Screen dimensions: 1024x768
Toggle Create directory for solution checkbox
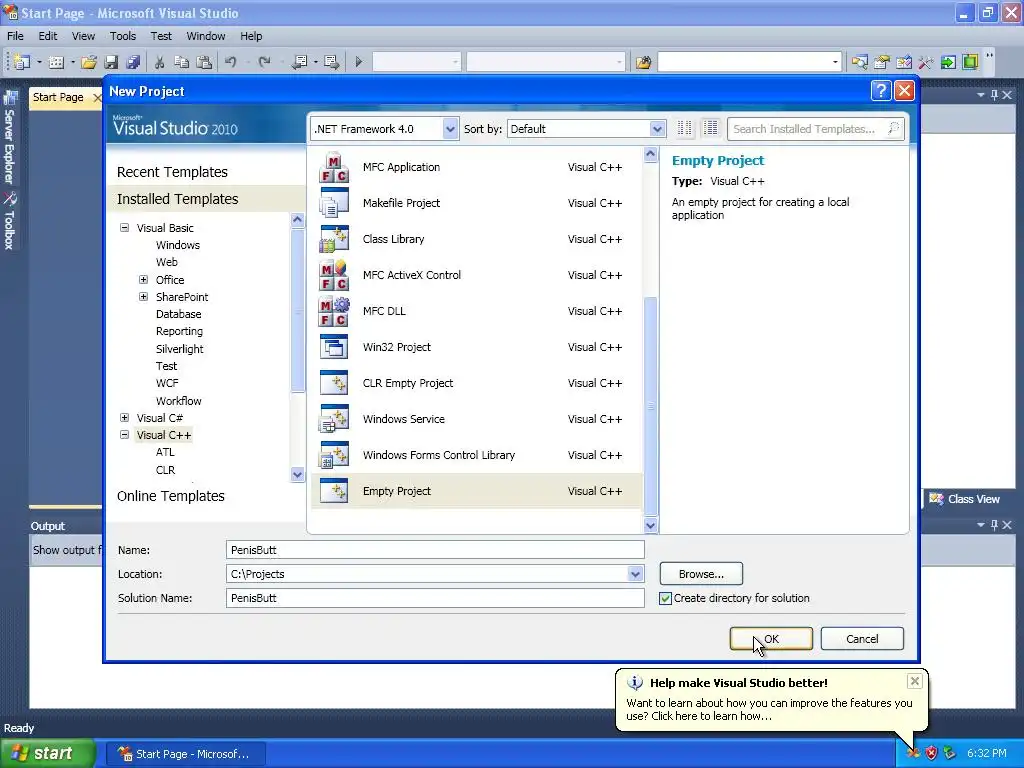pos(665,598)
